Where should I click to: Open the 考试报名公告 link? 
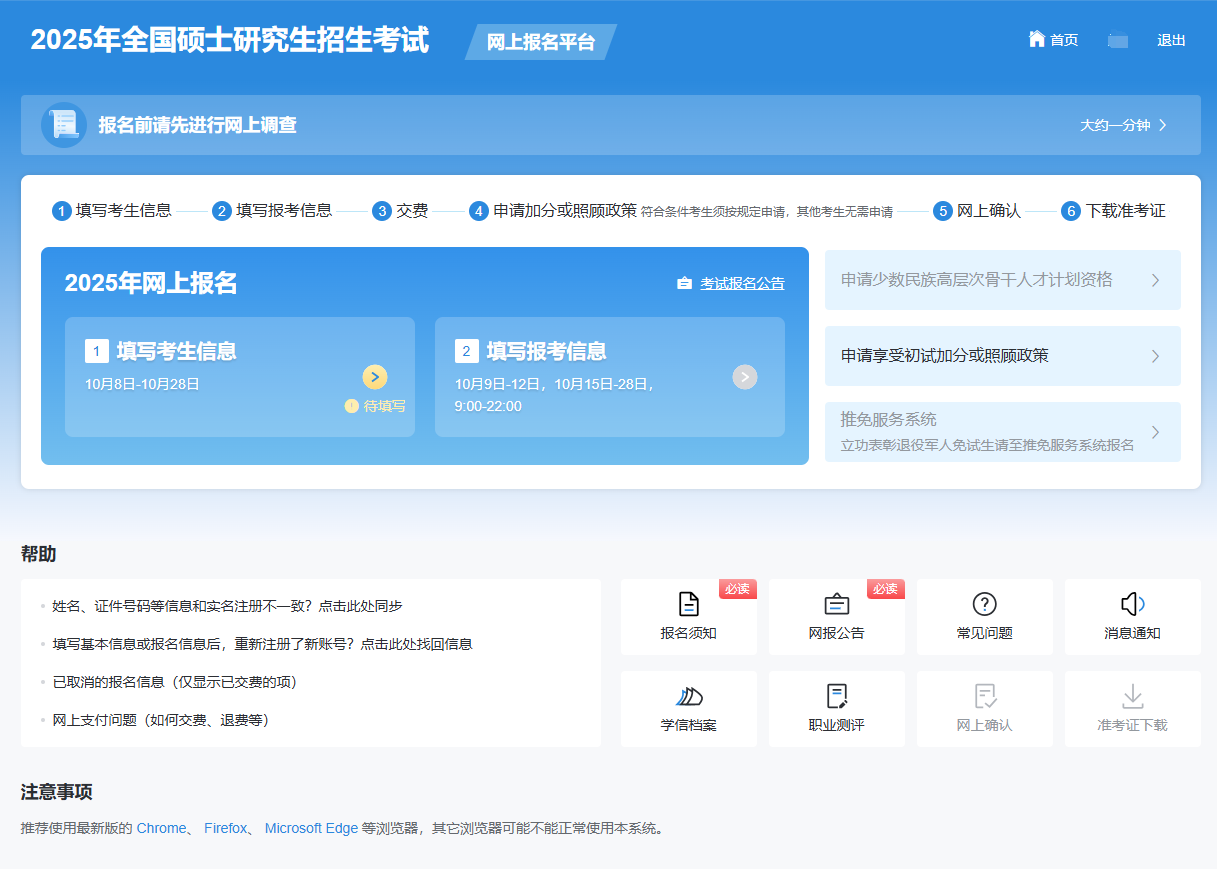(x=740, y=283)
